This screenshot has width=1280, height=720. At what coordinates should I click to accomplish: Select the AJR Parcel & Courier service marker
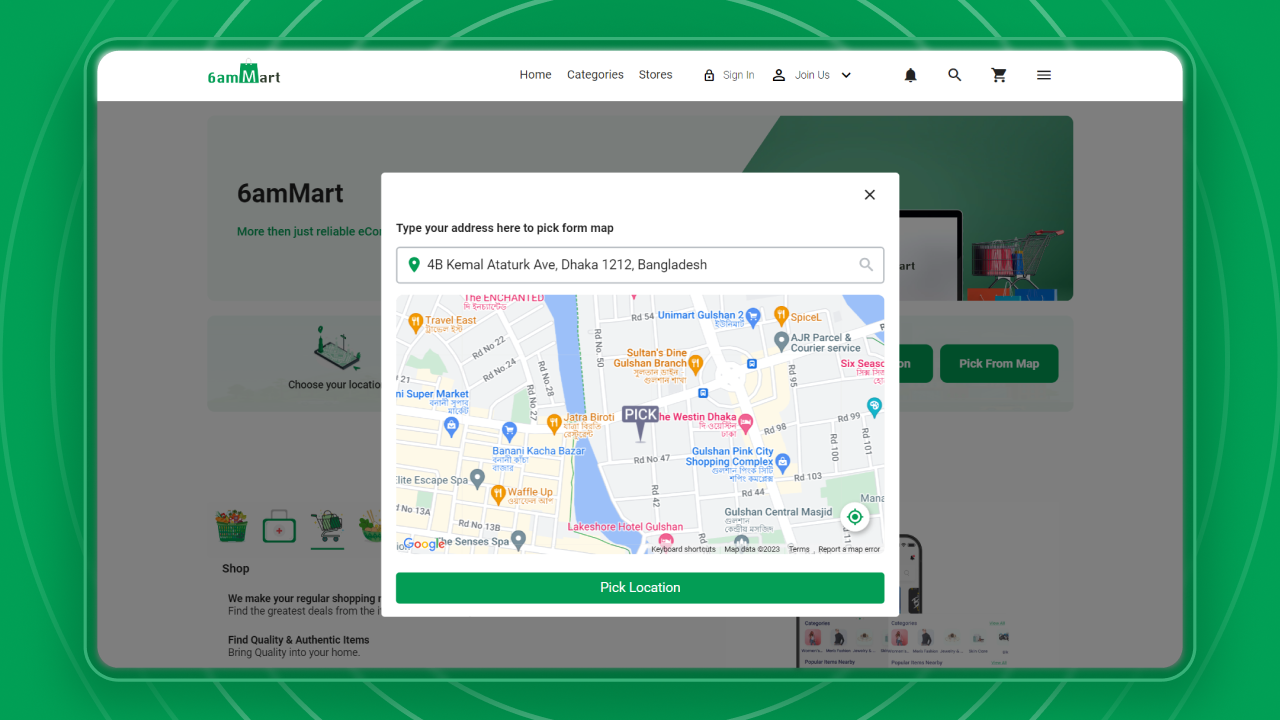(782, 342)
